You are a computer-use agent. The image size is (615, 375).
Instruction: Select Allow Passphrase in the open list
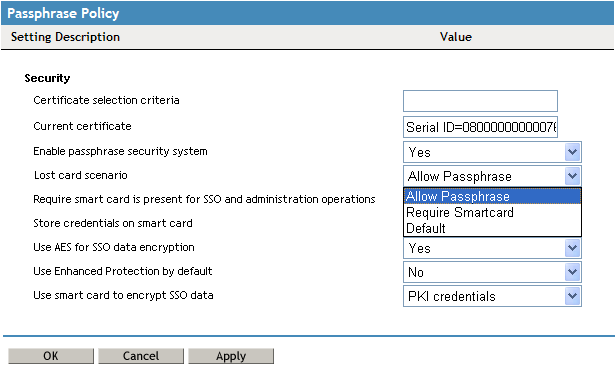pyautogui.click(x=492, y=196)
